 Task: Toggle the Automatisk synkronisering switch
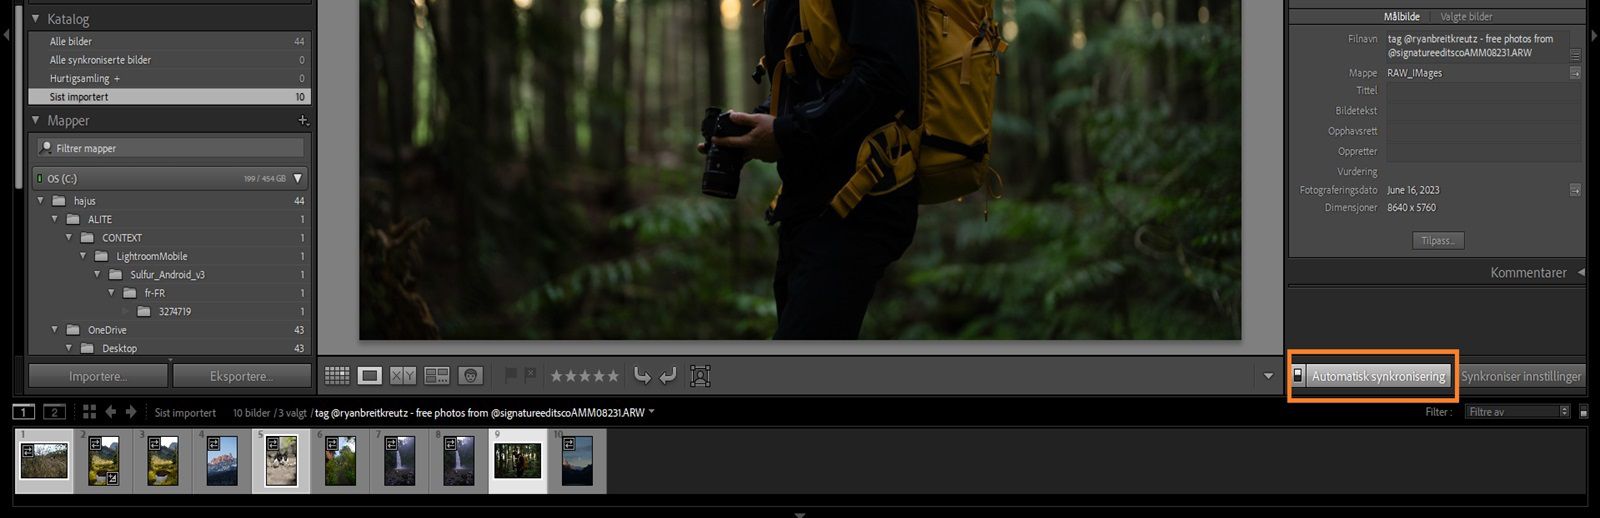point(1298,376)
